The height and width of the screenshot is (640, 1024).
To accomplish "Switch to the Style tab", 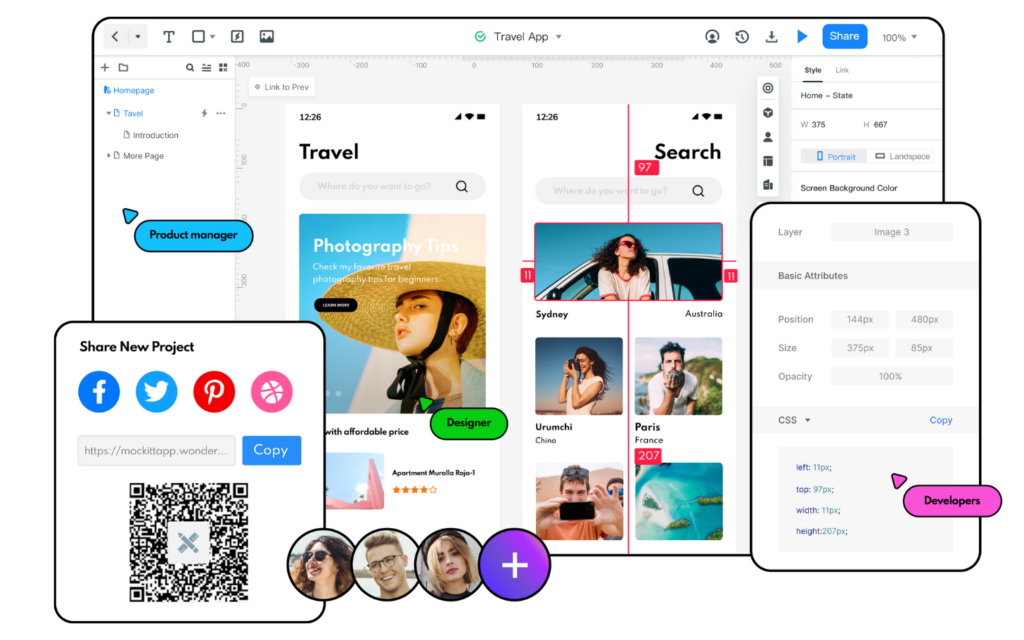I will click(x=812, y=70).
